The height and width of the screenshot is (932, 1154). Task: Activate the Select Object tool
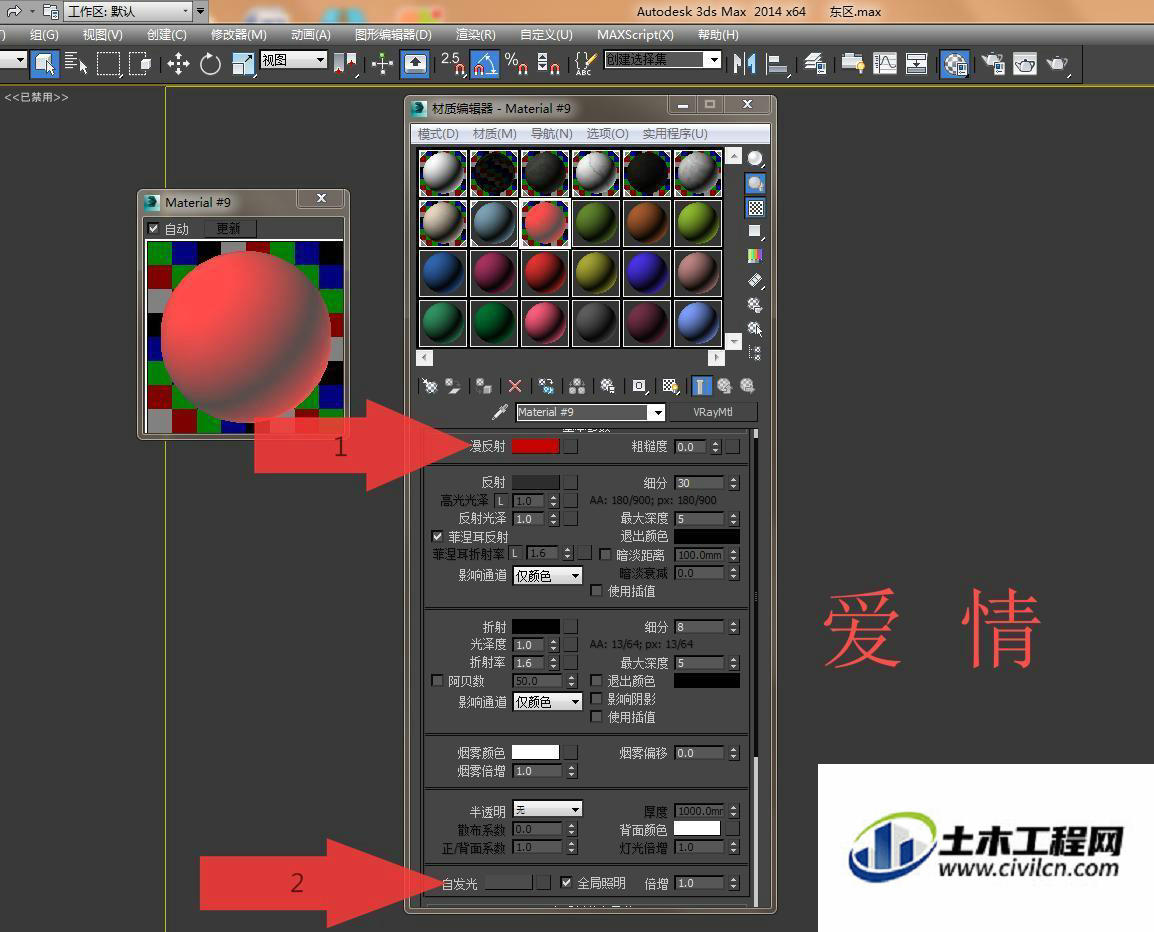click(45, 64)
